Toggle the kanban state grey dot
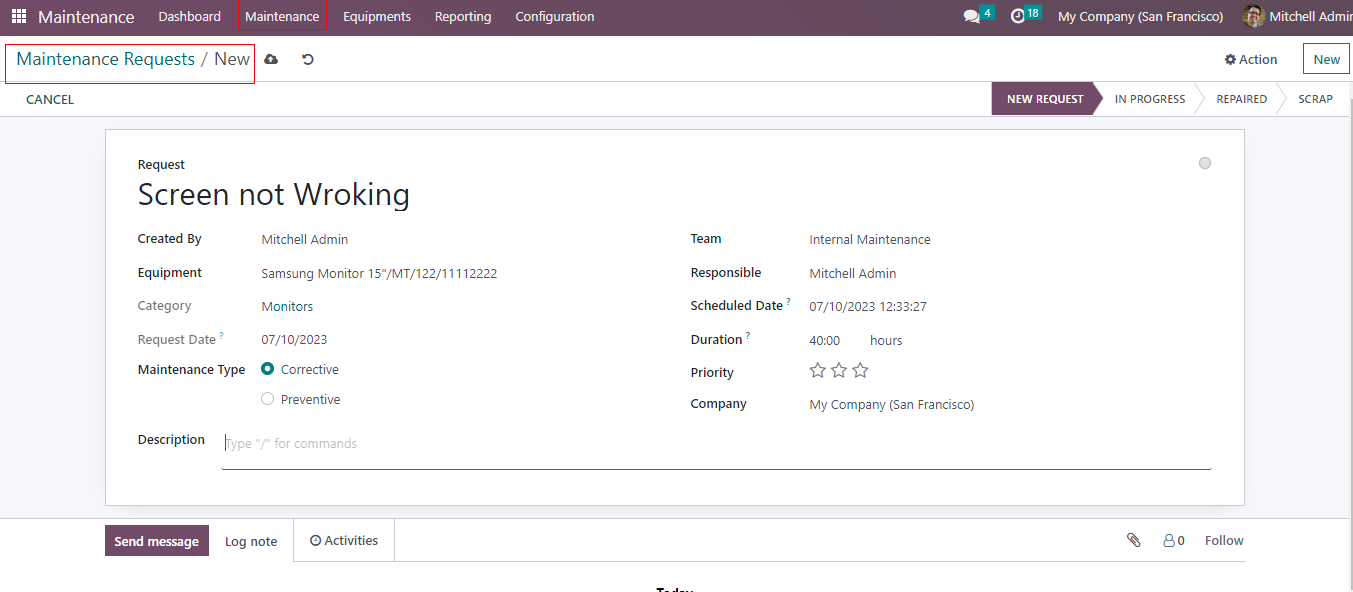The height and width of the screenshot is (592, 1353). [x=1205, y=163]
